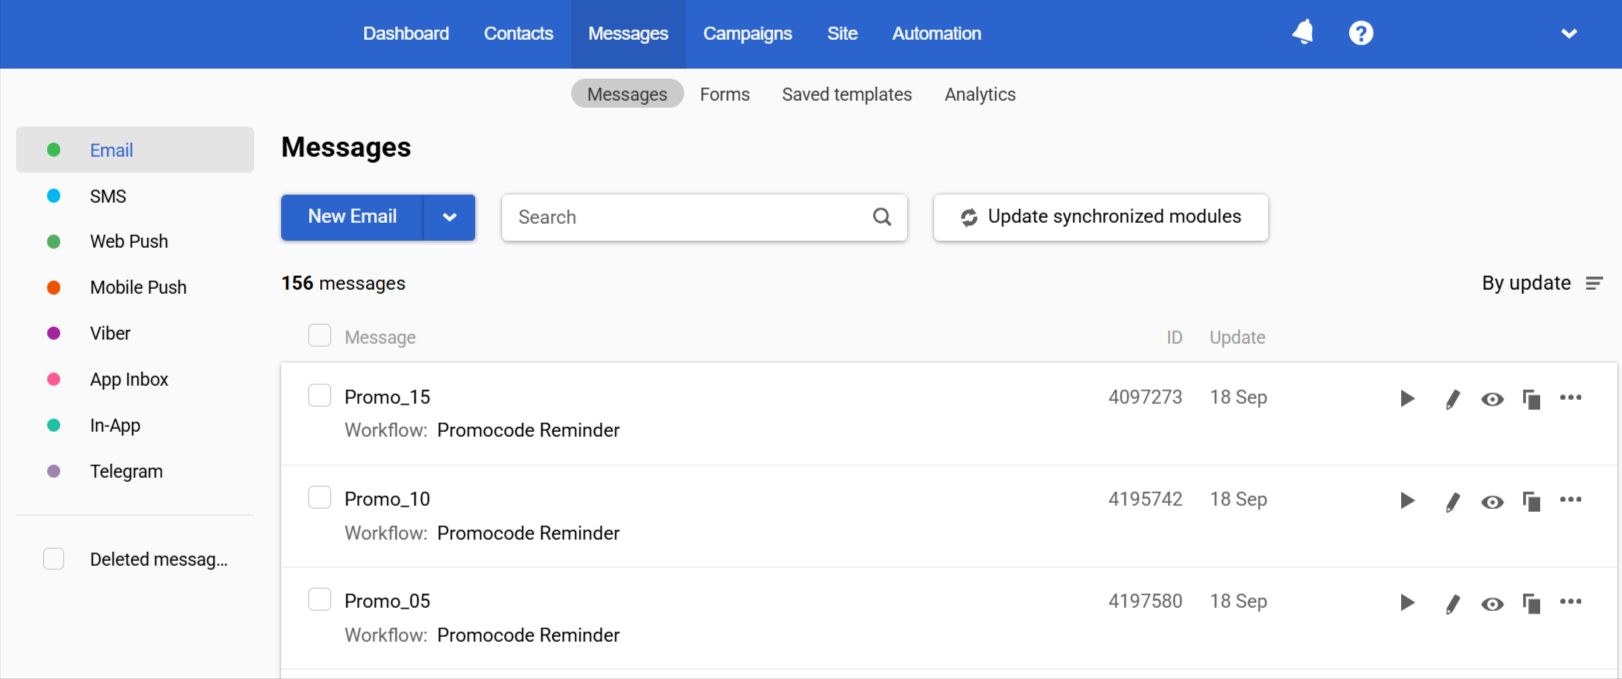The height and width of the screenshot is (679, 1622).
Task: Expand the account menu chevron in header
Action: (x=1569, y=34)
